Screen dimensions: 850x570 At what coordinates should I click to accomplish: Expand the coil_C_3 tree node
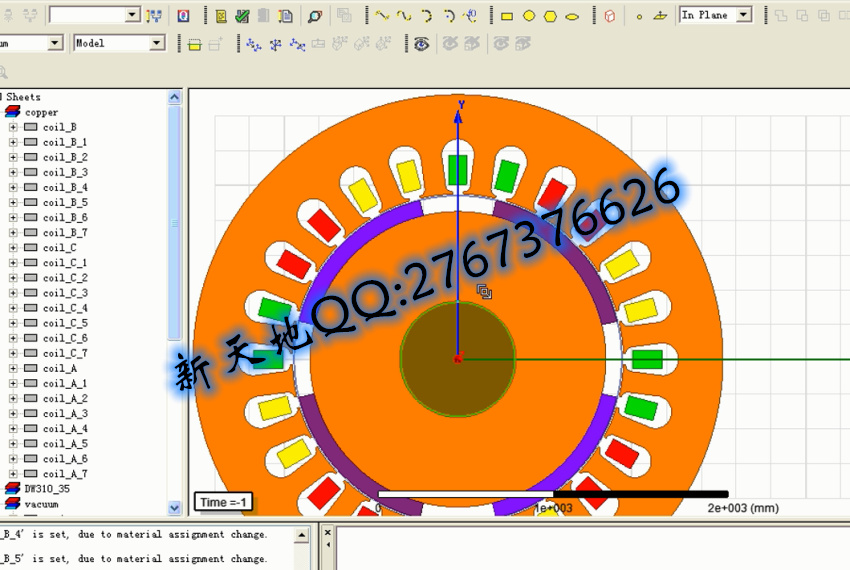13,293
